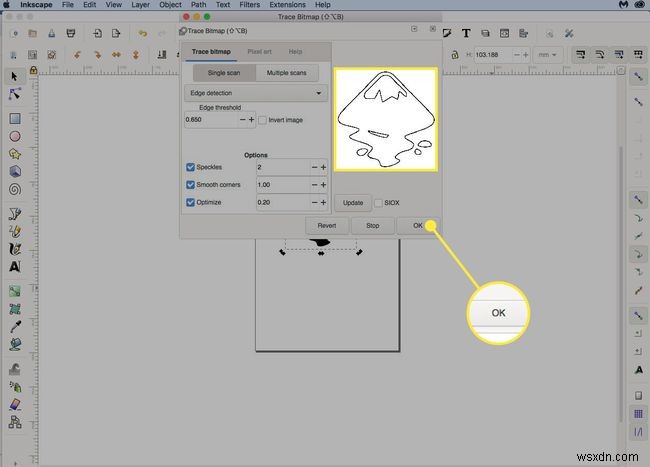The image size is (650, 467).
Task: Select the Mesh gradient tool
Action: tap(15, 309)
